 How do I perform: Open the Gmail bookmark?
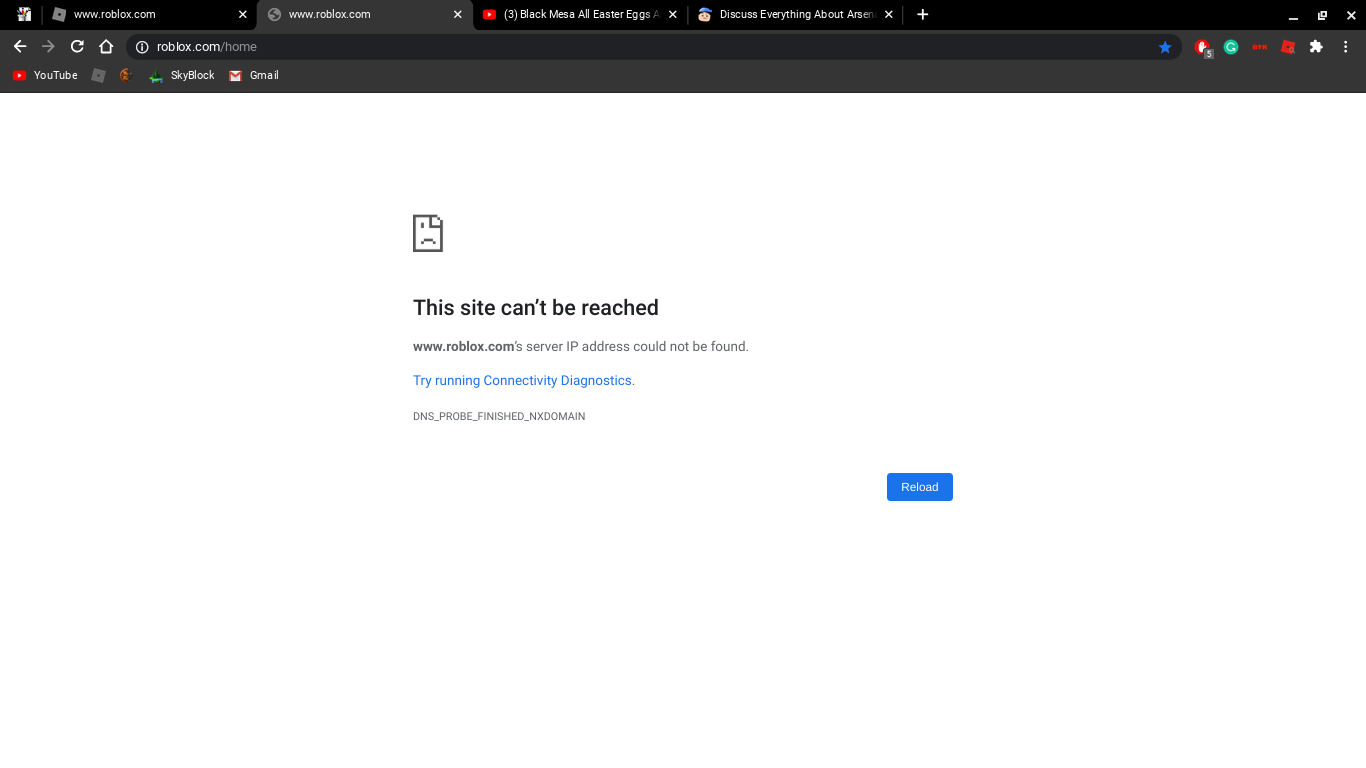[254, 75]
